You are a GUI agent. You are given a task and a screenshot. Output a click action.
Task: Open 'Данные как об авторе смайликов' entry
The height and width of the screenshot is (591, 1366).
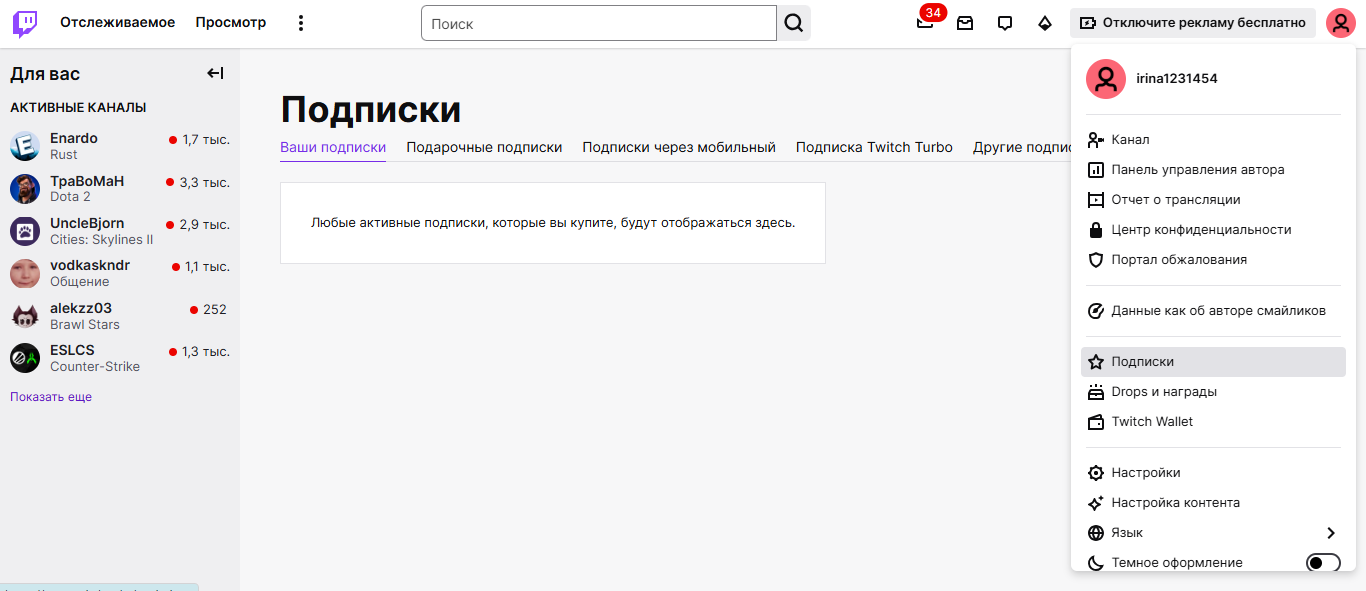[x=1218, y=311]
